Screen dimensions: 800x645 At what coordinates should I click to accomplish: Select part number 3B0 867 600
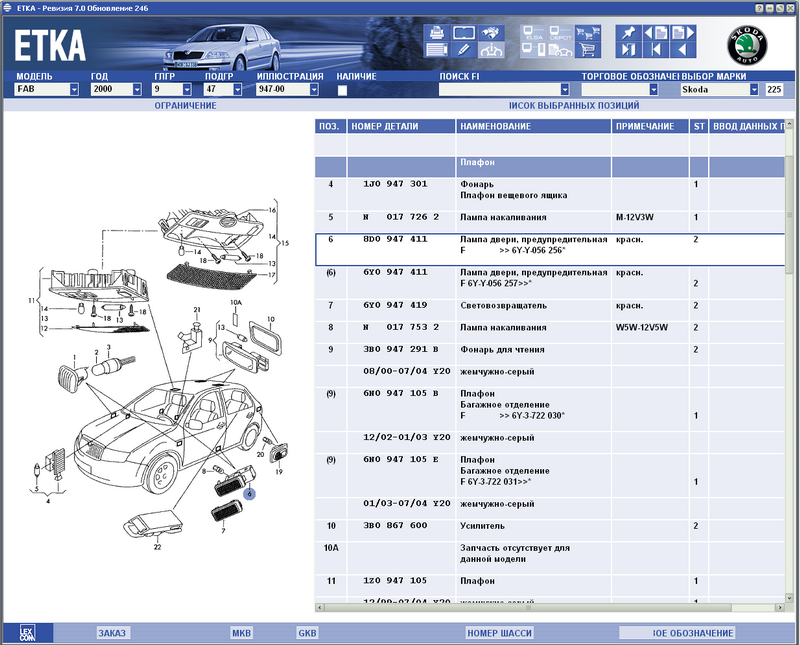click(395, 525)
